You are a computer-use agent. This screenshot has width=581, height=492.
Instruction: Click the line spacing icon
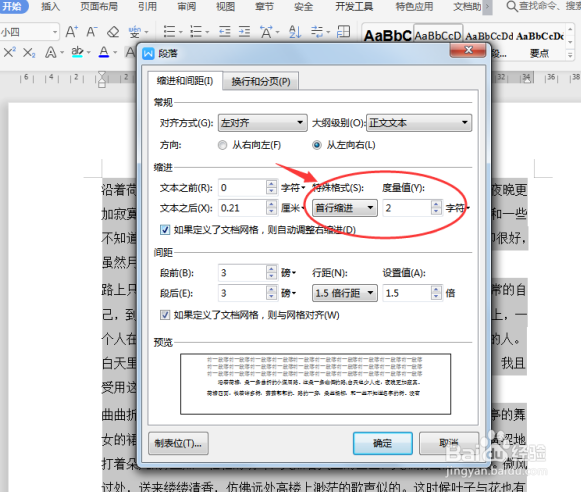317,32
